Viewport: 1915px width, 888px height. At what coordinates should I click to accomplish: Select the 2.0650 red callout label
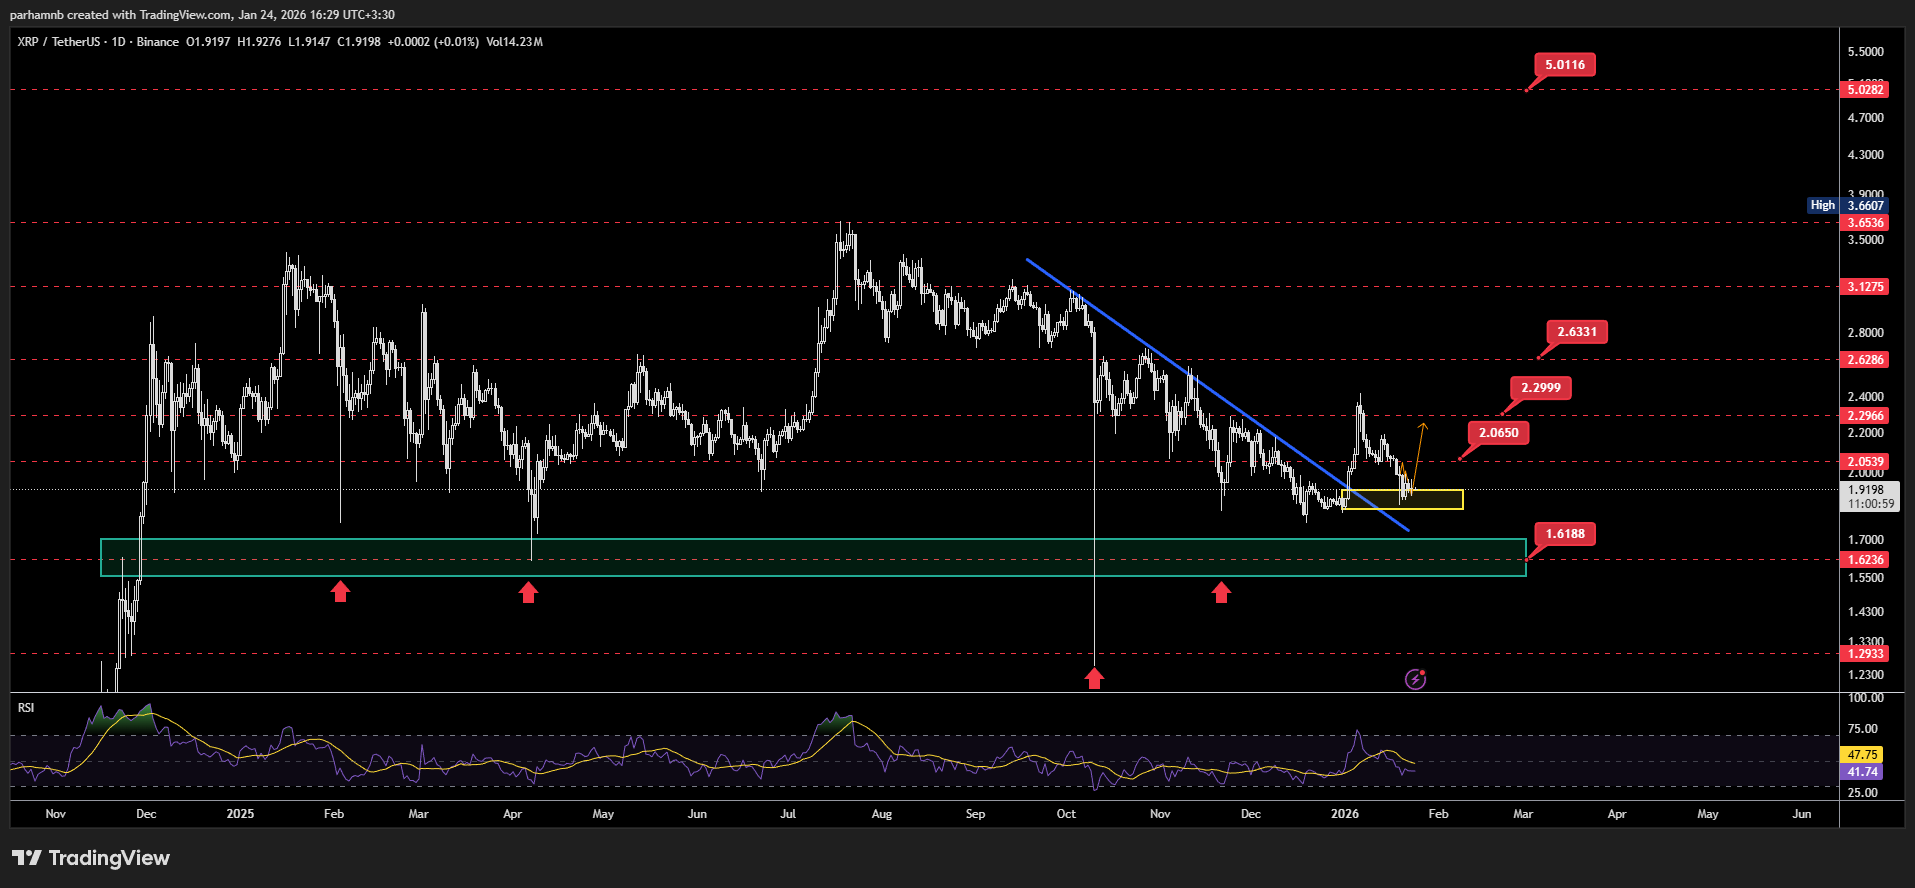pyautogui.click(x=1498, y=433)
